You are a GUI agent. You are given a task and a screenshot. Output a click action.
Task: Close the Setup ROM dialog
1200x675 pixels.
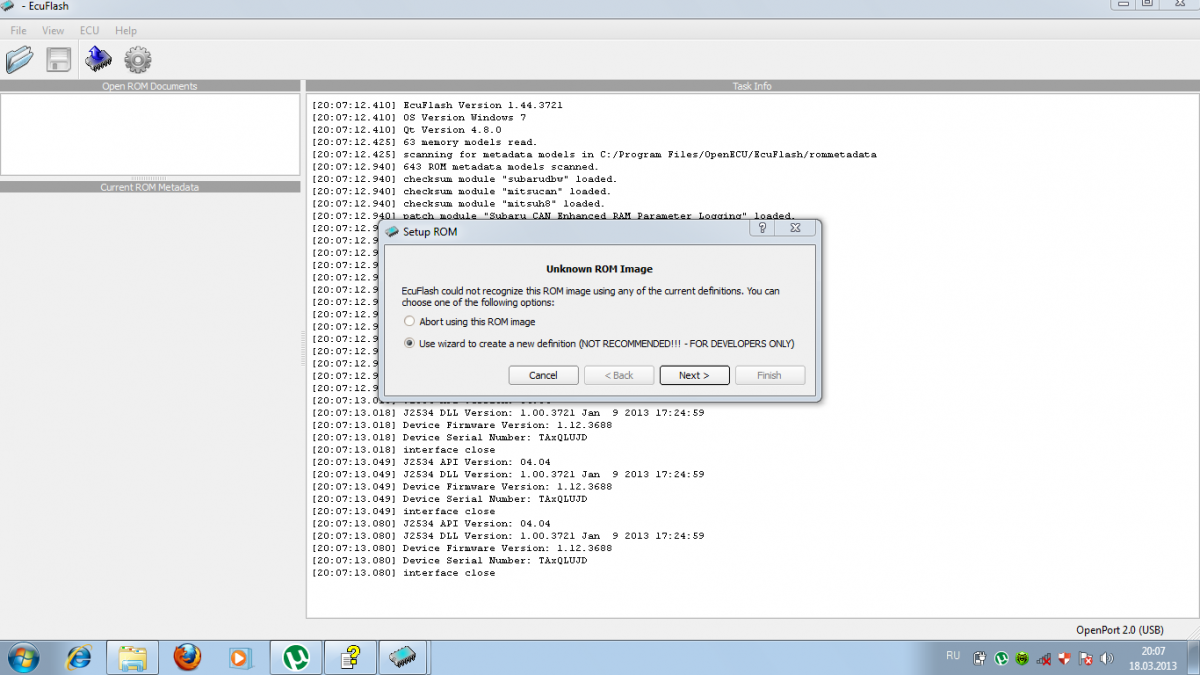point(795,228)
